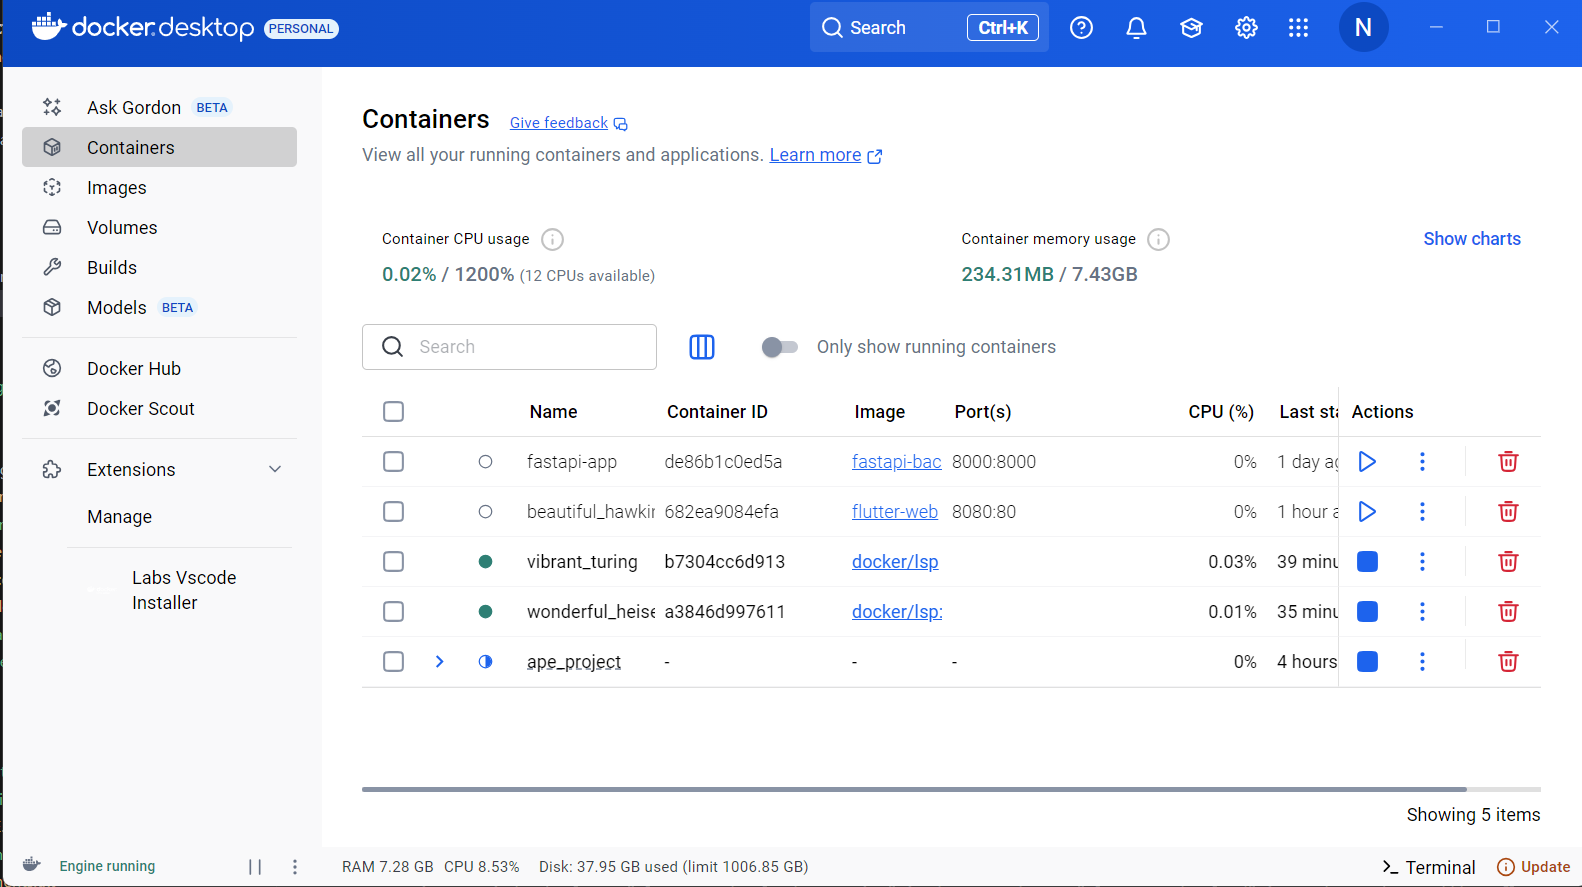Open vibrant_turing's docker/lsp image link
This screenshot has width=1582, height=887.
pyautogui.click(x=895, y=561)
